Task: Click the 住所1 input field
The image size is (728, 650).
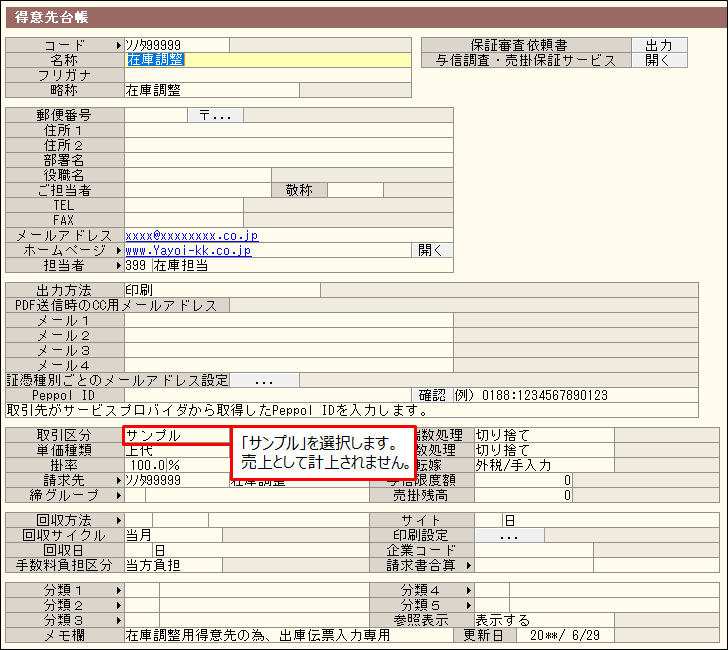Action: (x=289, y=130)
